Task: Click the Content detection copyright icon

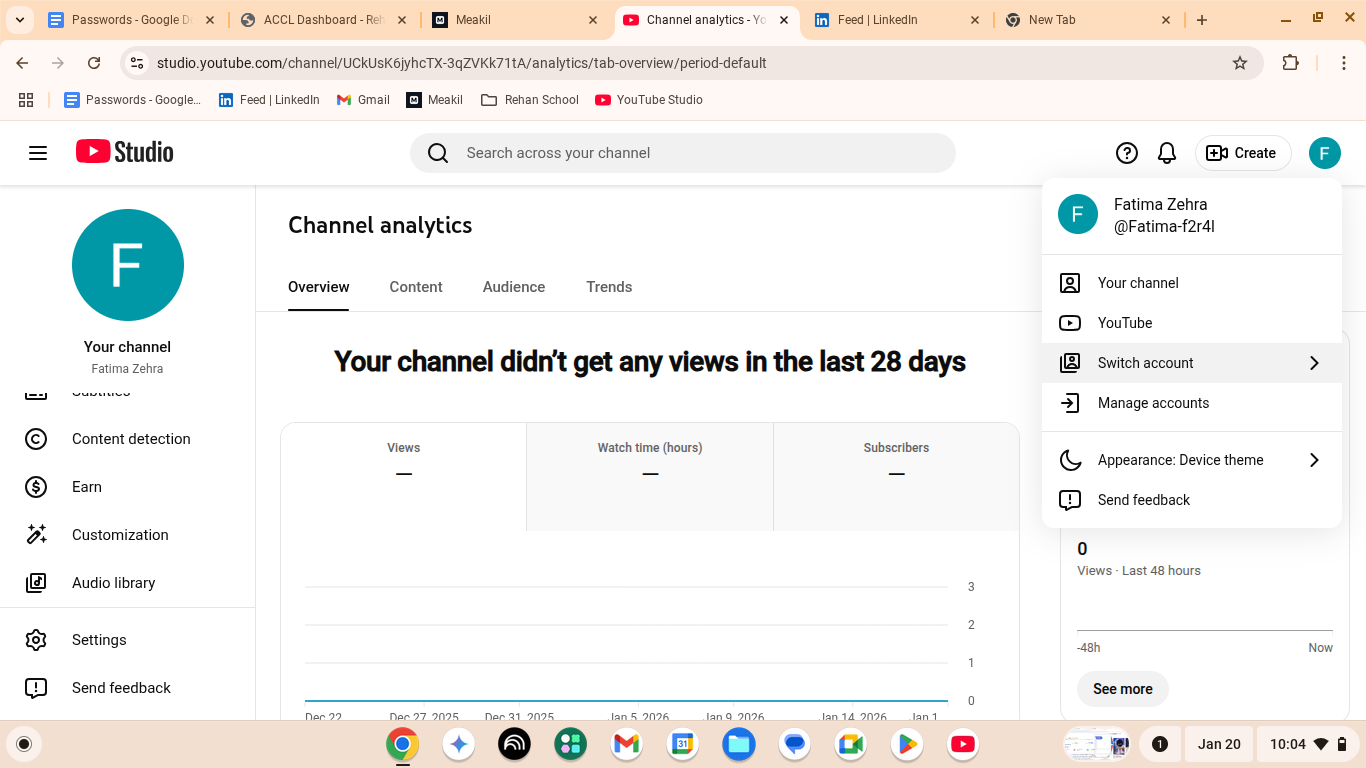Action: pyautogui.click(x=36, y=439)
